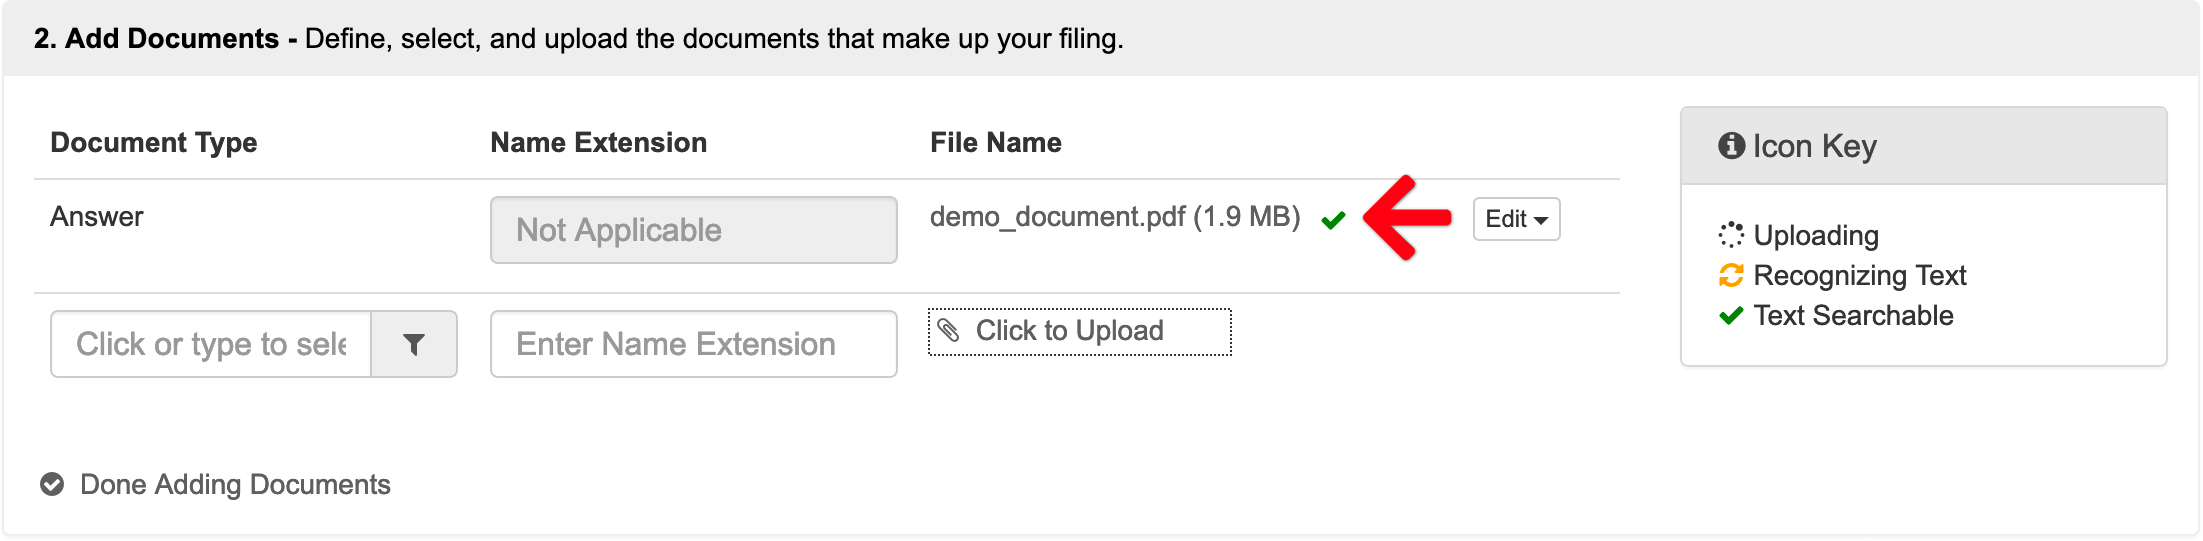Click the green checkmark beside demo_document.pdf
This screenshot has width=2203, height=541.
1333,220
